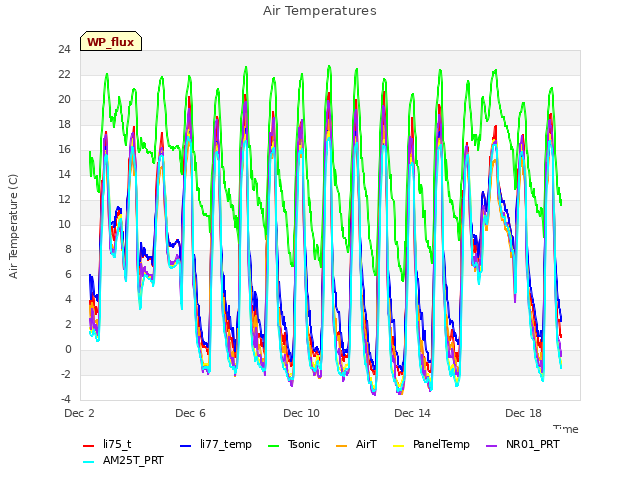Click the -2 y-axis tick label
The image size is (640, 480).
[x=66, y=374]
